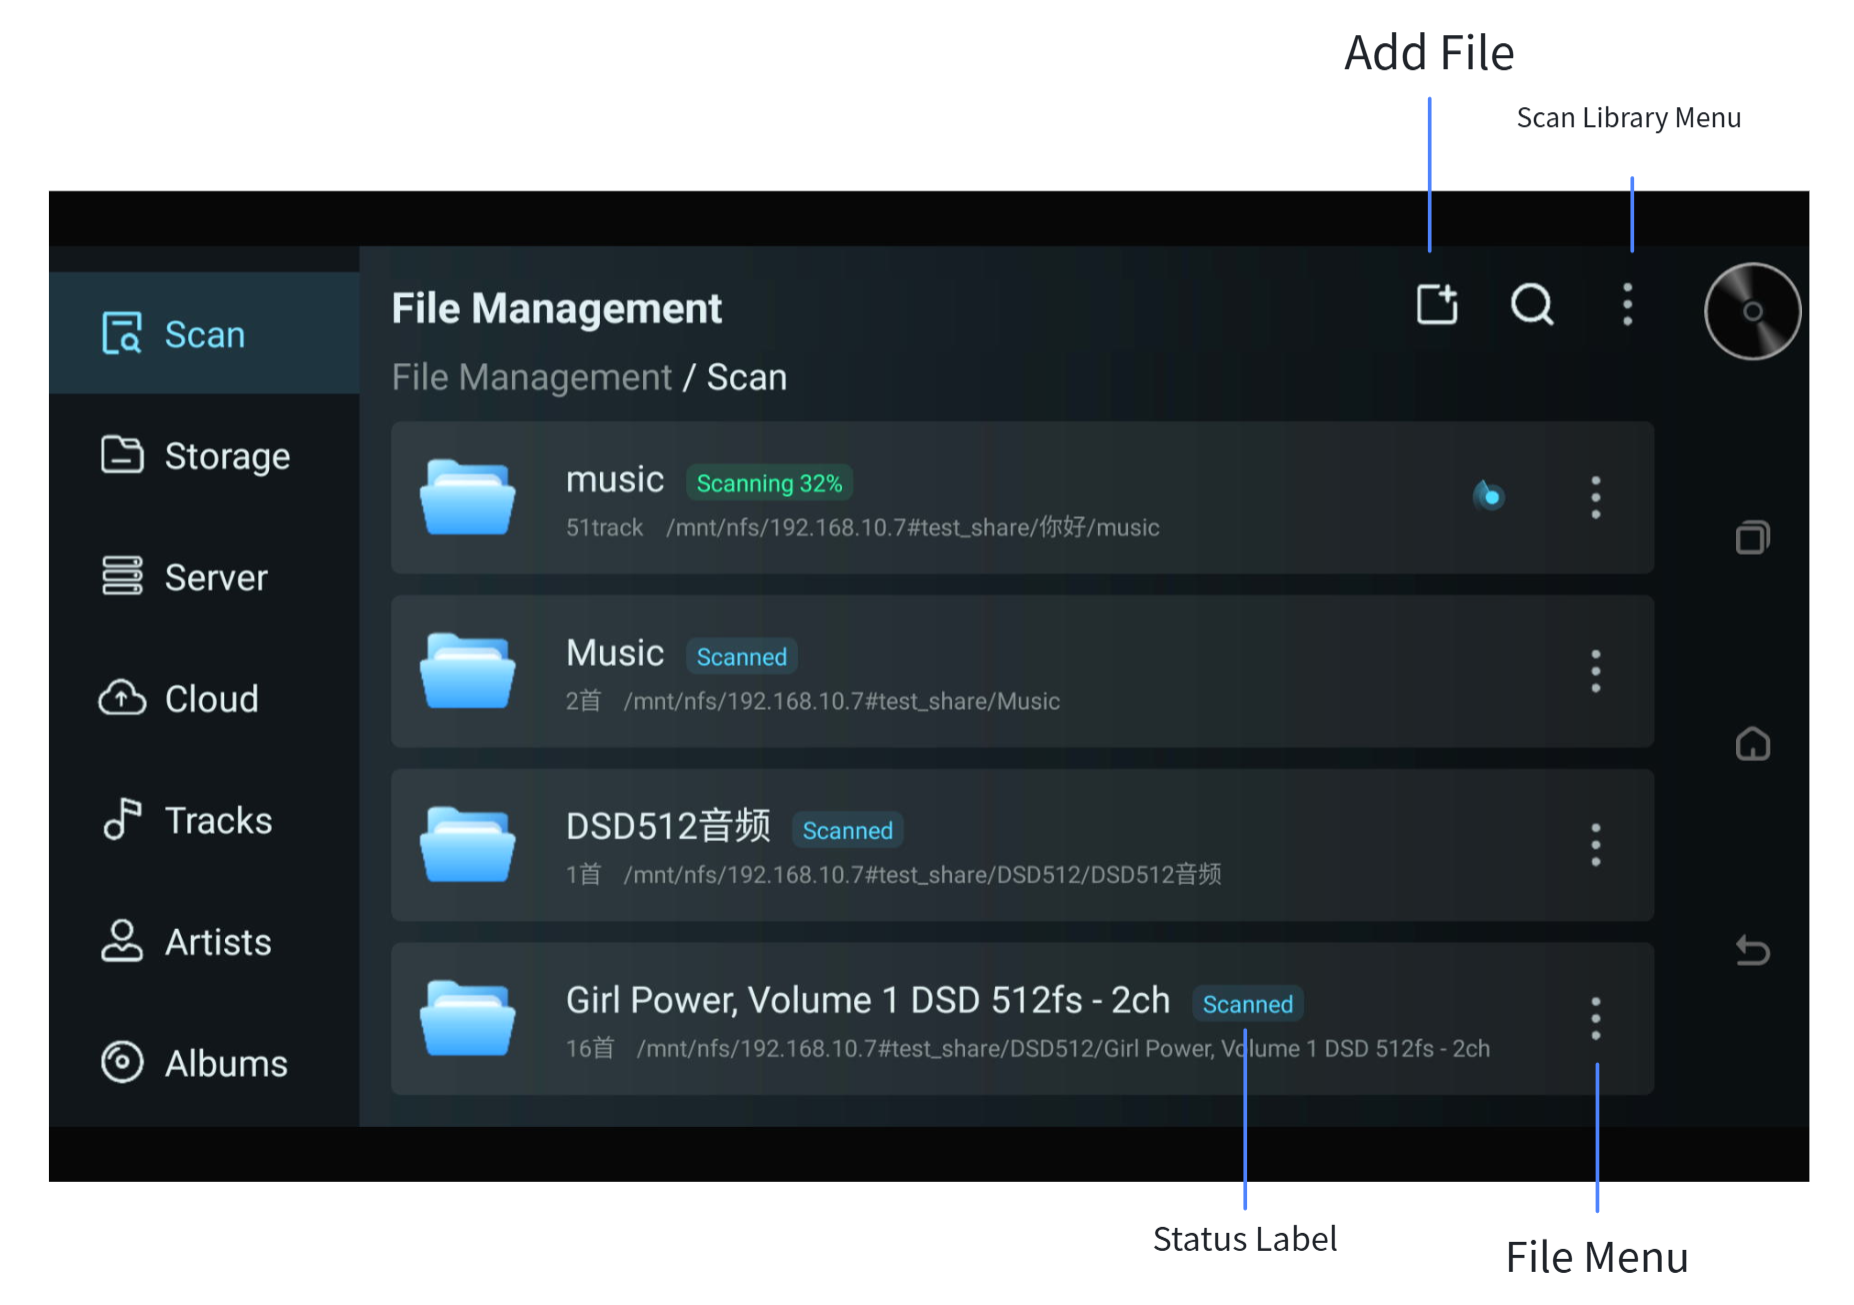This screenshot has height=1305, width=1854.
Task: Click the scanning progress spinner on music row
Action: pos(1489,495)
